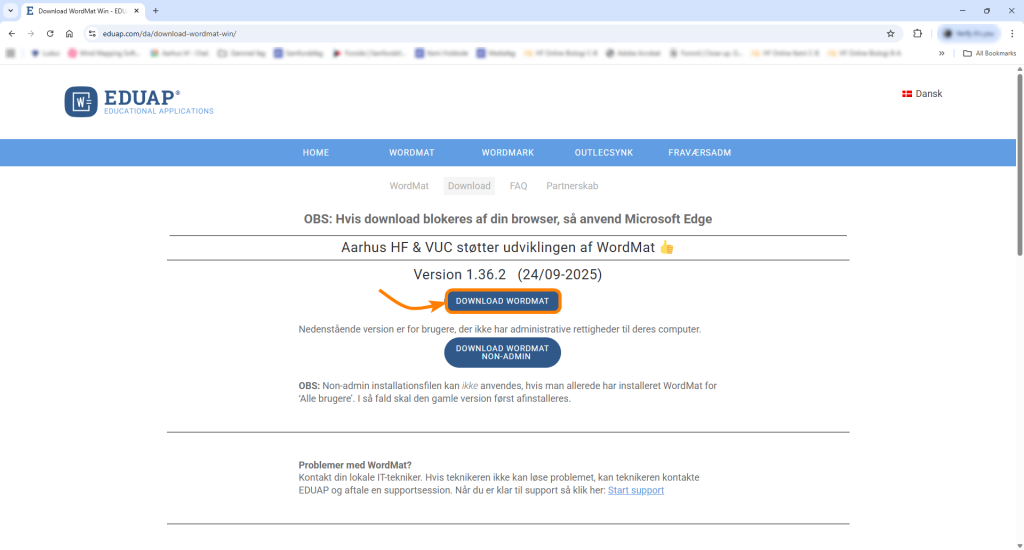Reload the page with the refresh icon
Image resolution: width=1024 pixels, height=550 pixels.
[50, 33]
